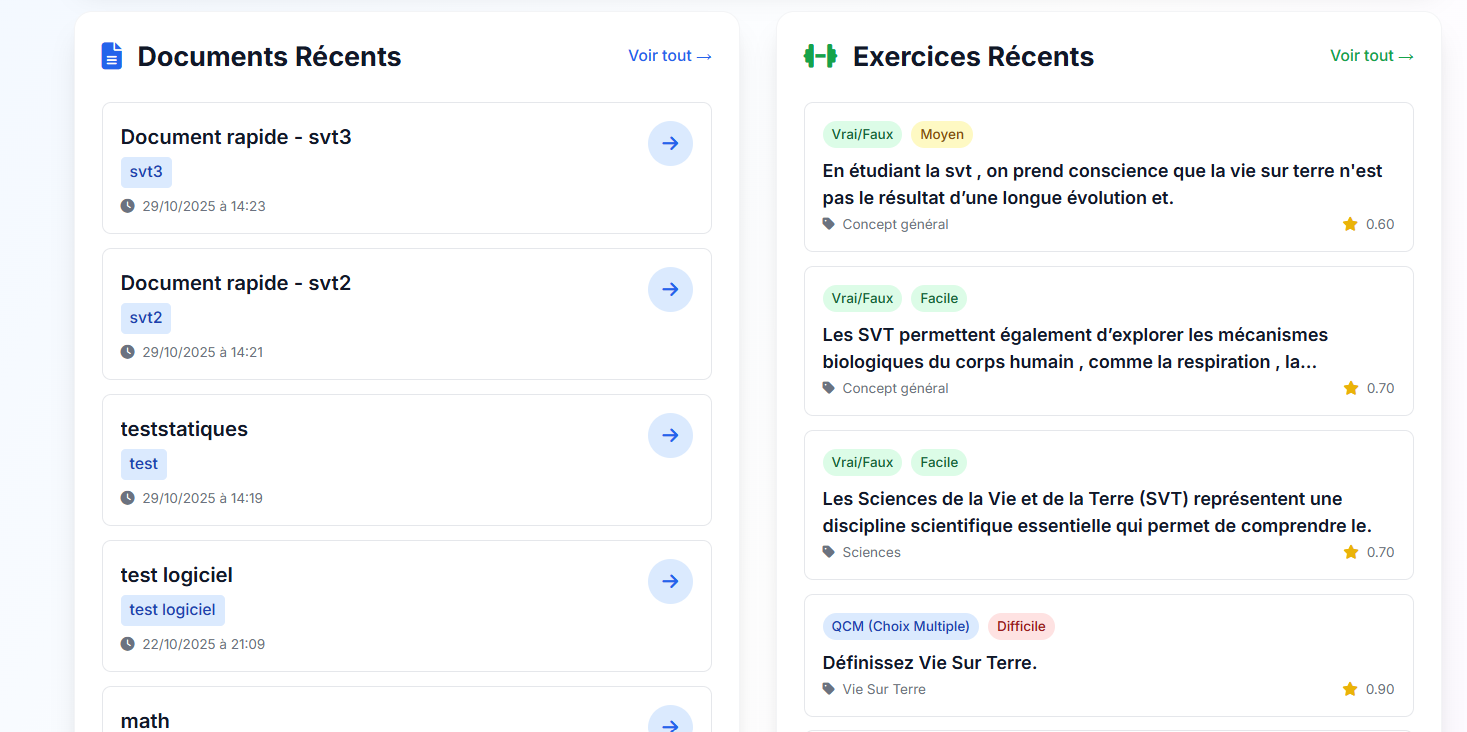Click the tag icon next to Sciences
The image size is (1467, 732).
[x=829, y=552]
